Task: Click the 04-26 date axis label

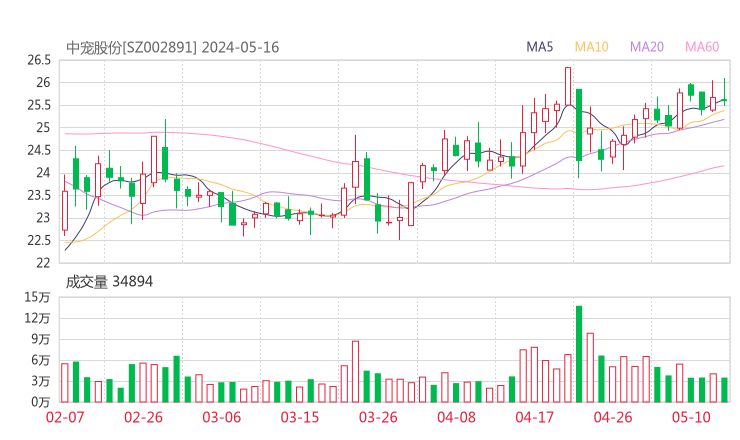Action: click(x=613, y=417)
